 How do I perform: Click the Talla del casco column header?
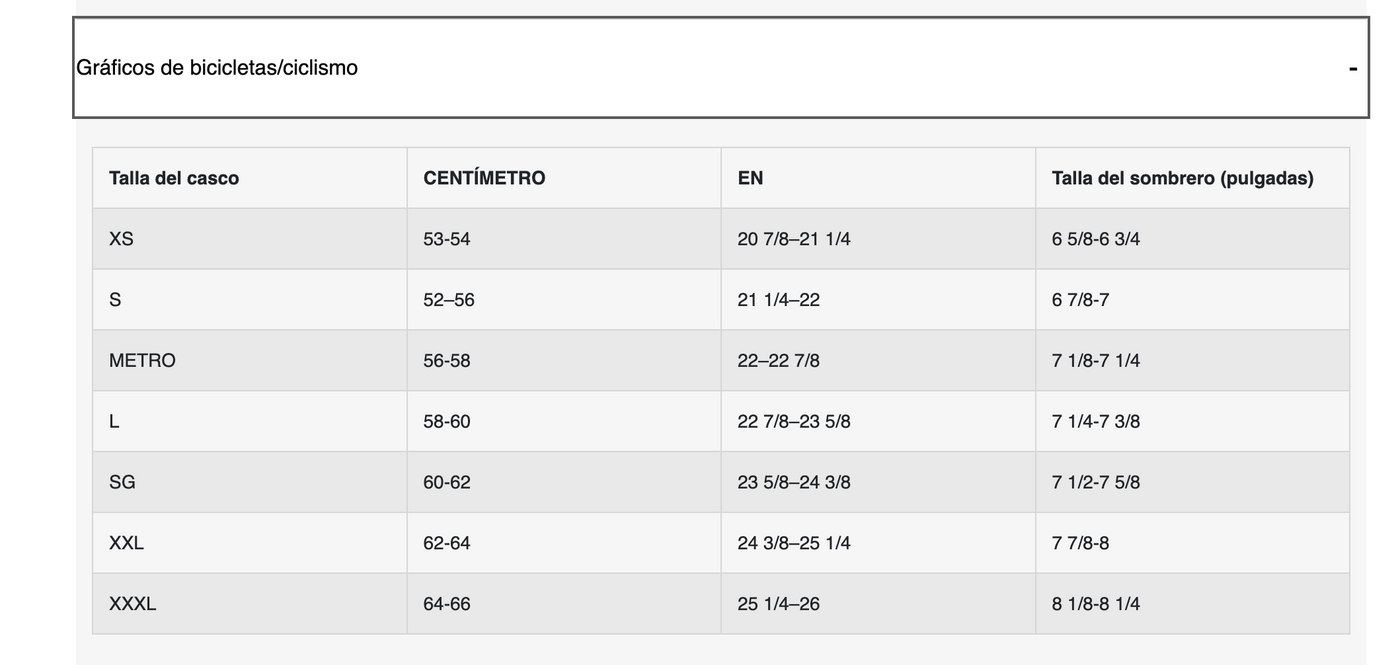coord(174,178)
